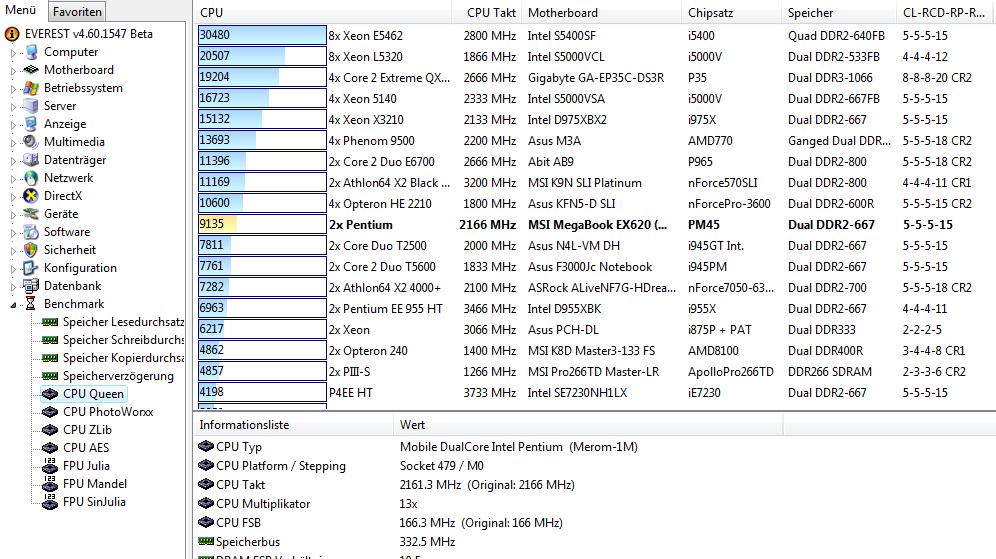996x559 pixels.
Task: Click the Speicherbus memory icon
Action: click(206, 541)
